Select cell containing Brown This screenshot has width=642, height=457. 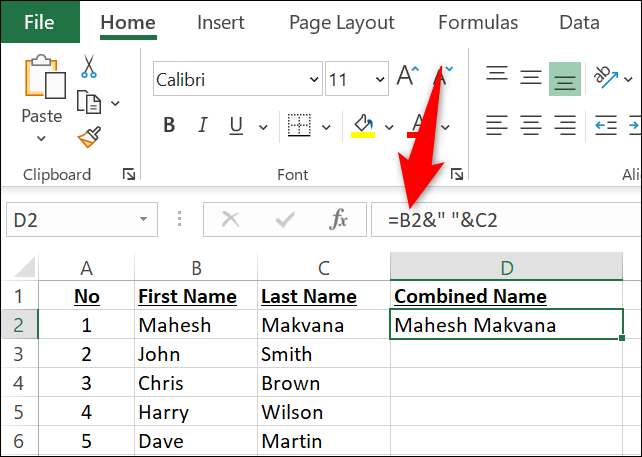324,383
